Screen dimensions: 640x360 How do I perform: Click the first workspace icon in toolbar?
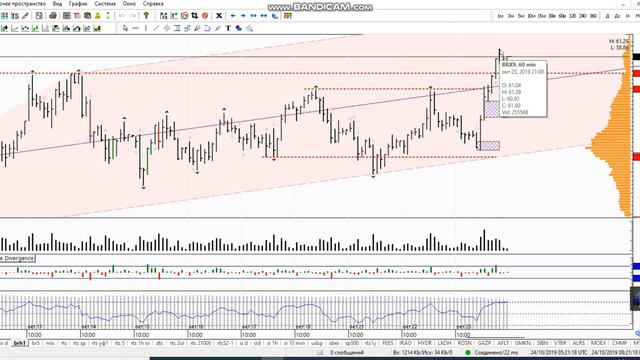4,16
